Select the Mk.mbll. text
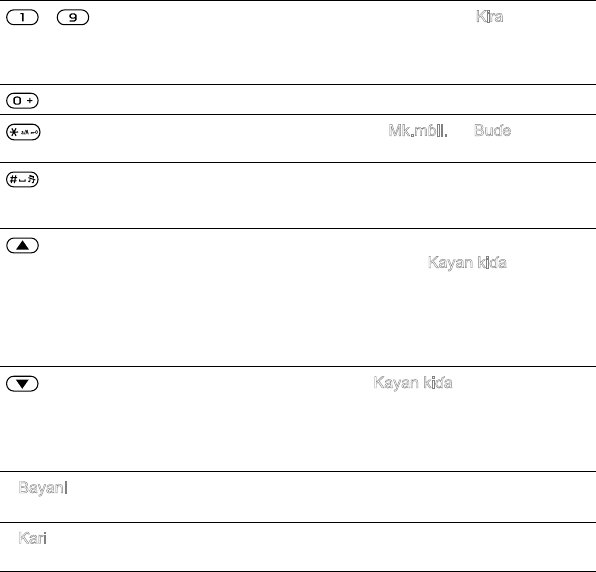596x572 pixels. pyautogui.click(x=418, y=131)
